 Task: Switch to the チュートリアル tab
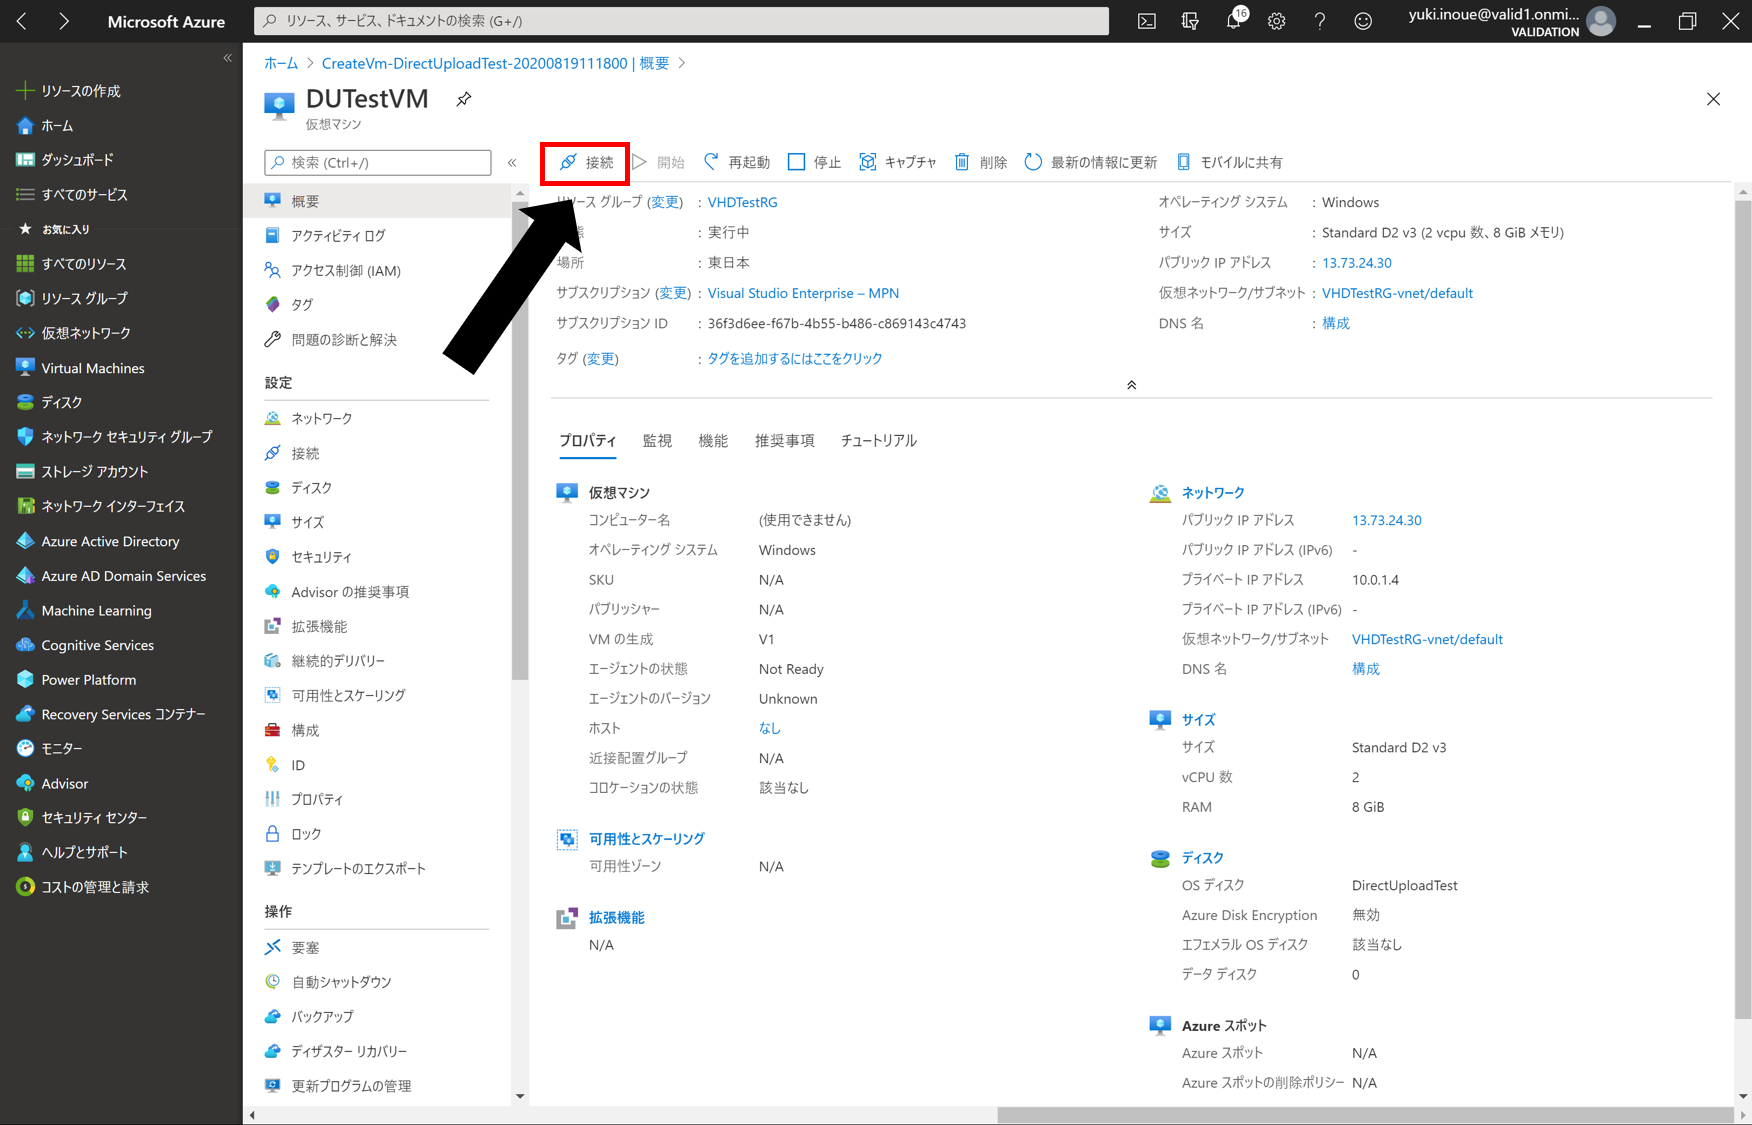tap(879, 440)
